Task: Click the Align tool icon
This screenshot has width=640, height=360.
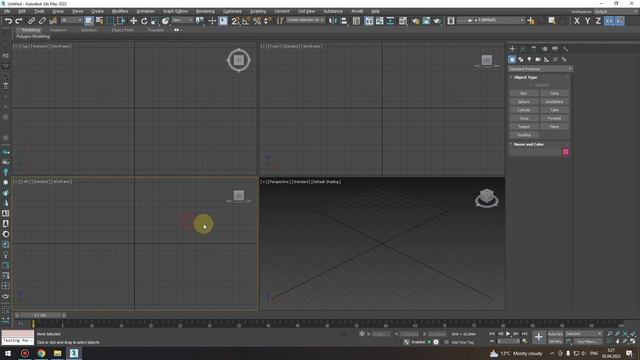Action: click(344, 21)
